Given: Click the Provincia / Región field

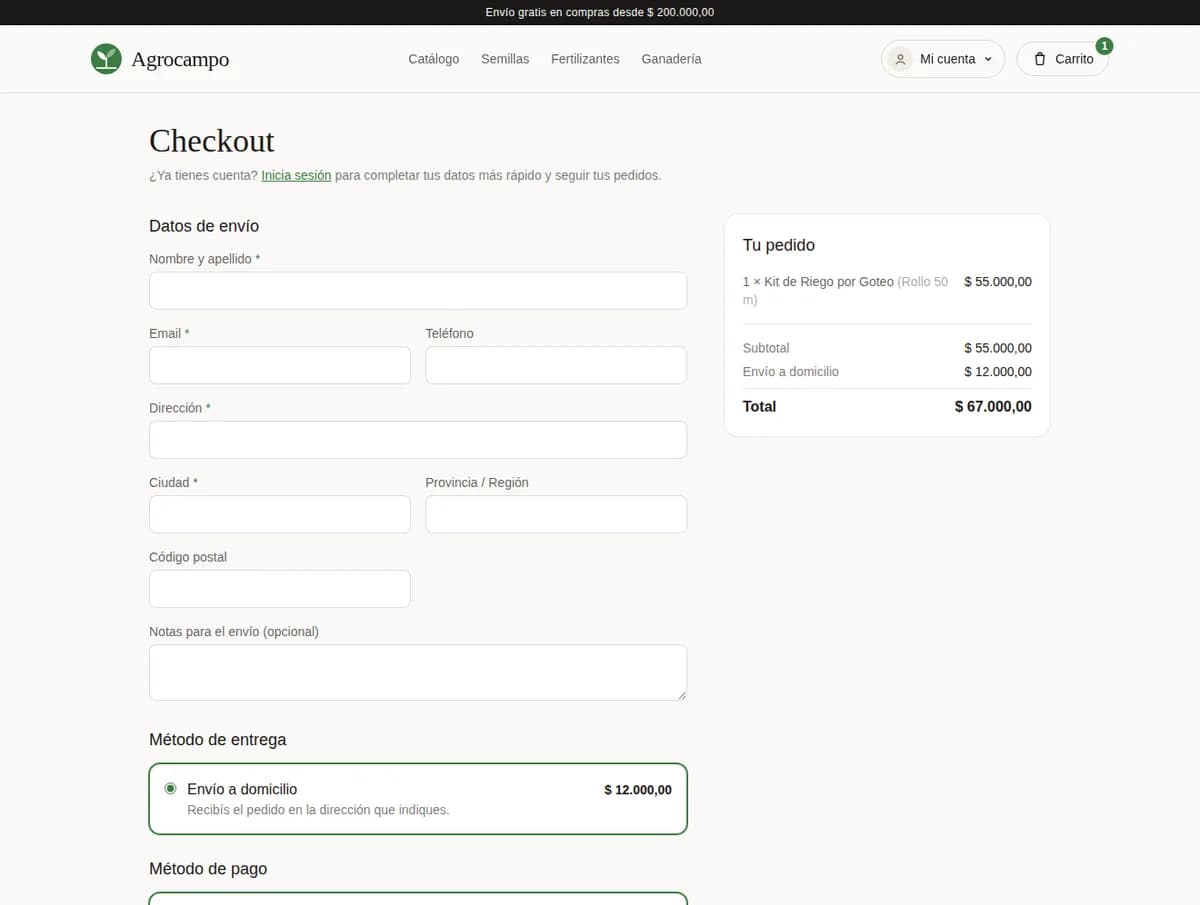Looking at the screenshot, I should pyautogui.click(x=556, y=514).
